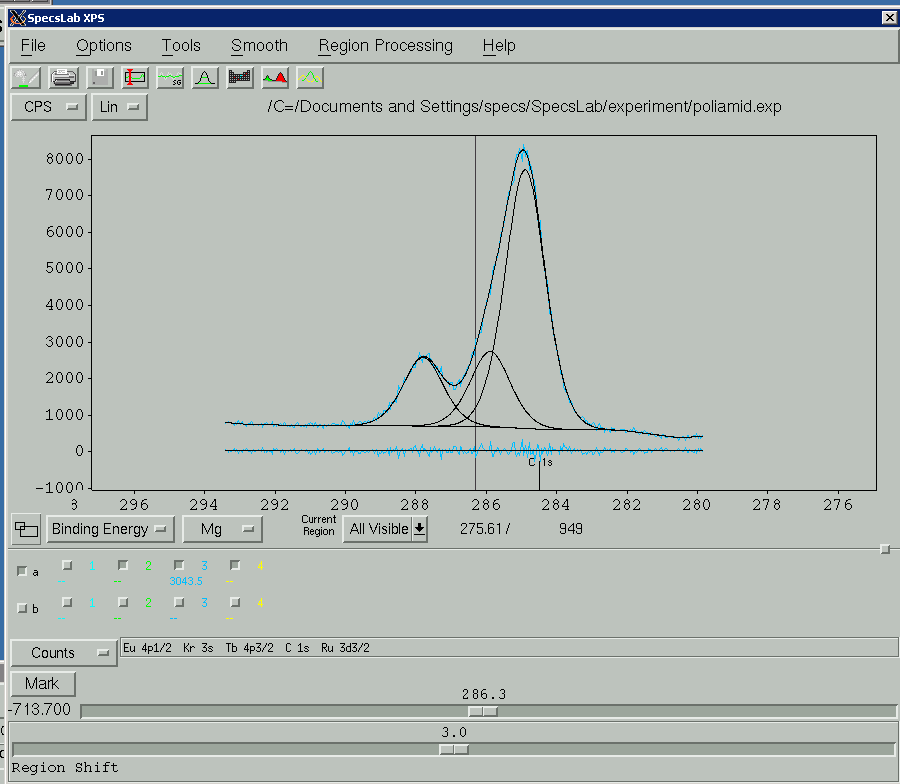The width and height of the screenshot is (900, 784).
Task: Open the periodic table icon
Action: pos(240,77)
